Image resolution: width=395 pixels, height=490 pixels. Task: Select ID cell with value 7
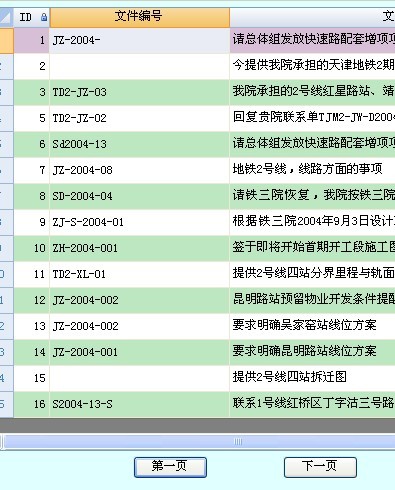pos(32,170)
